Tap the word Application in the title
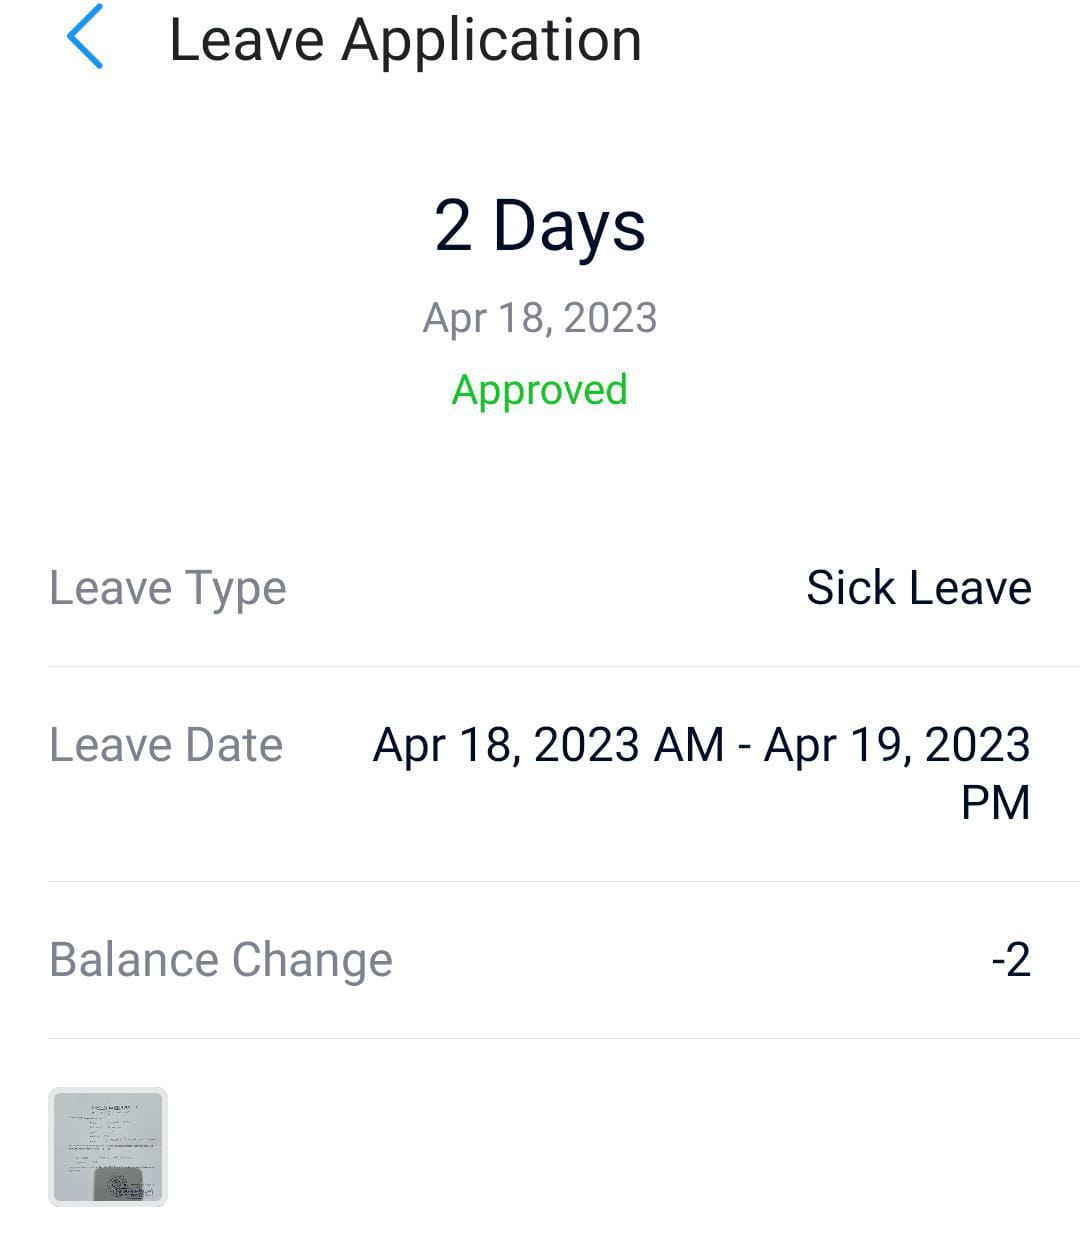The image size is (1080, 1251). (x=491, y=43)
